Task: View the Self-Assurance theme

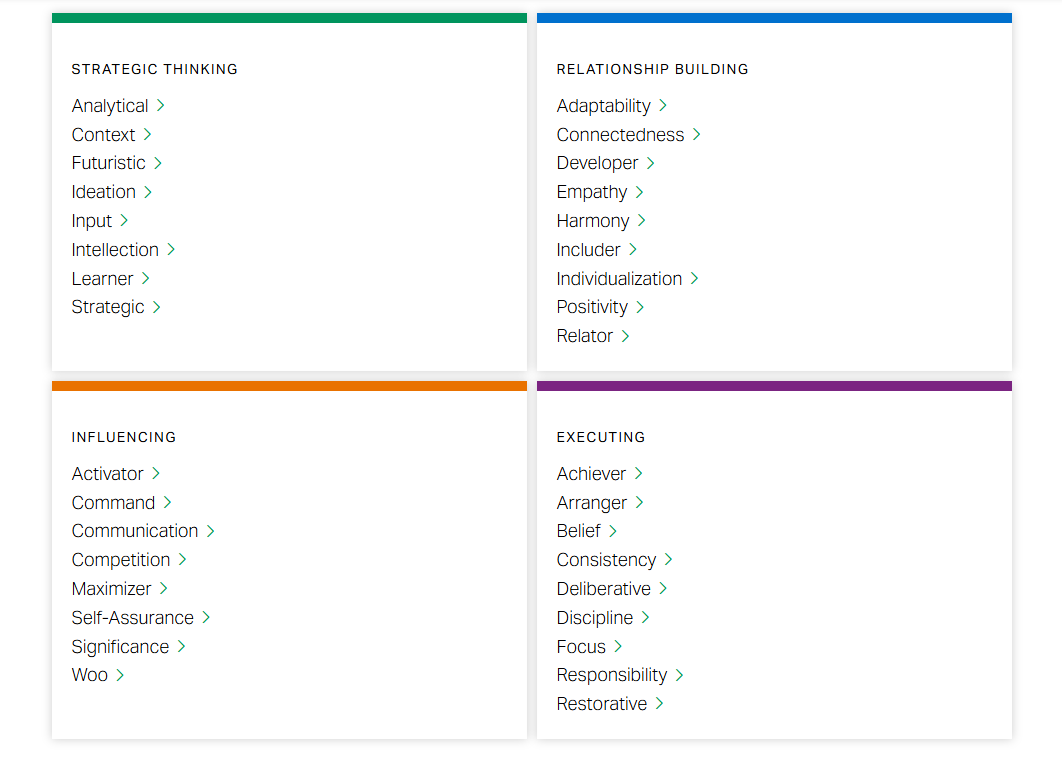Action: (x=132, y=618)
